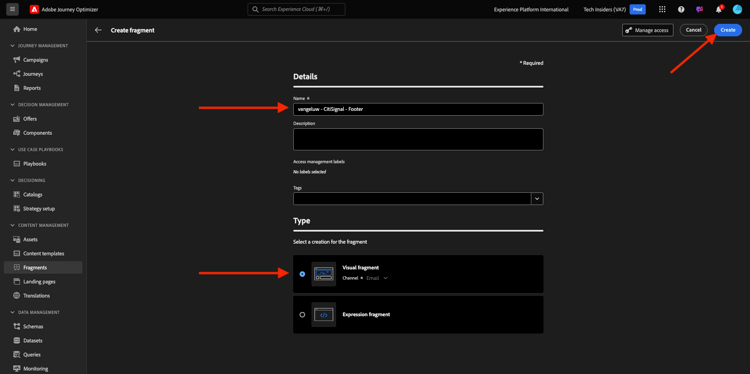
Task: Click the Cancel button
Action: (694, 30)
